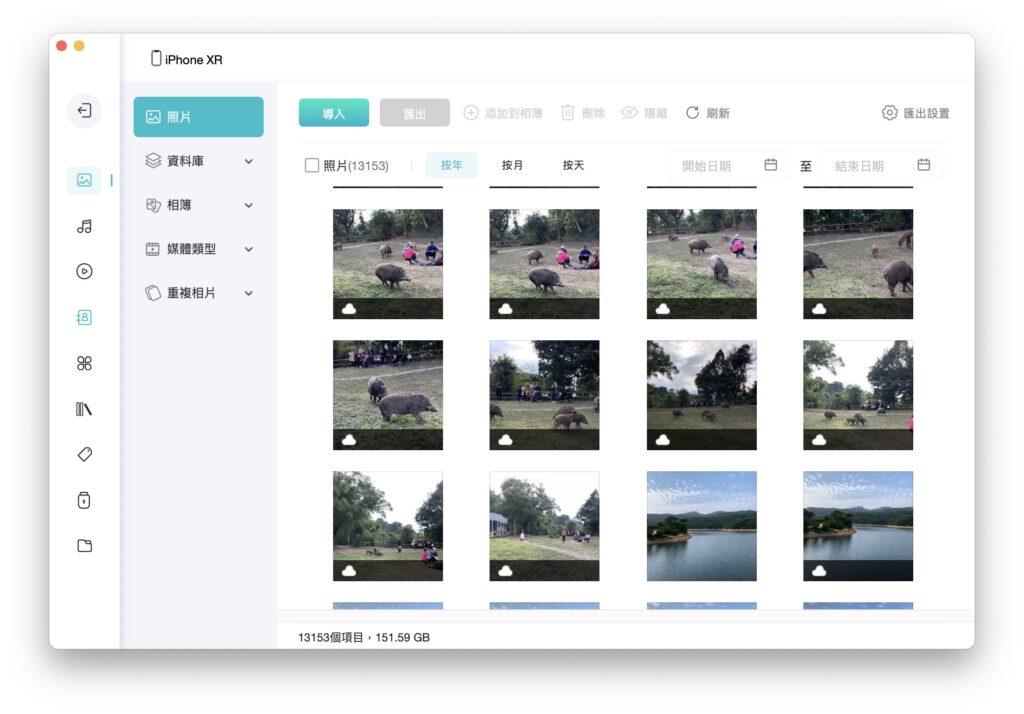The height and width of the screenshot is (714, 1024).
Task: Switch to the 按天 view tab
Action: click(x=573, y=165)
